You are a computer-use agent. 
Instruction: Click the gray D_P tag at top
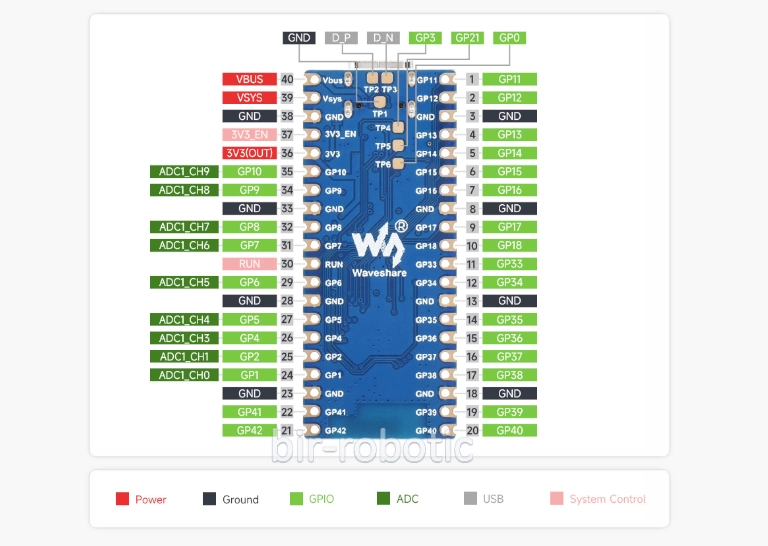point(341,38)
